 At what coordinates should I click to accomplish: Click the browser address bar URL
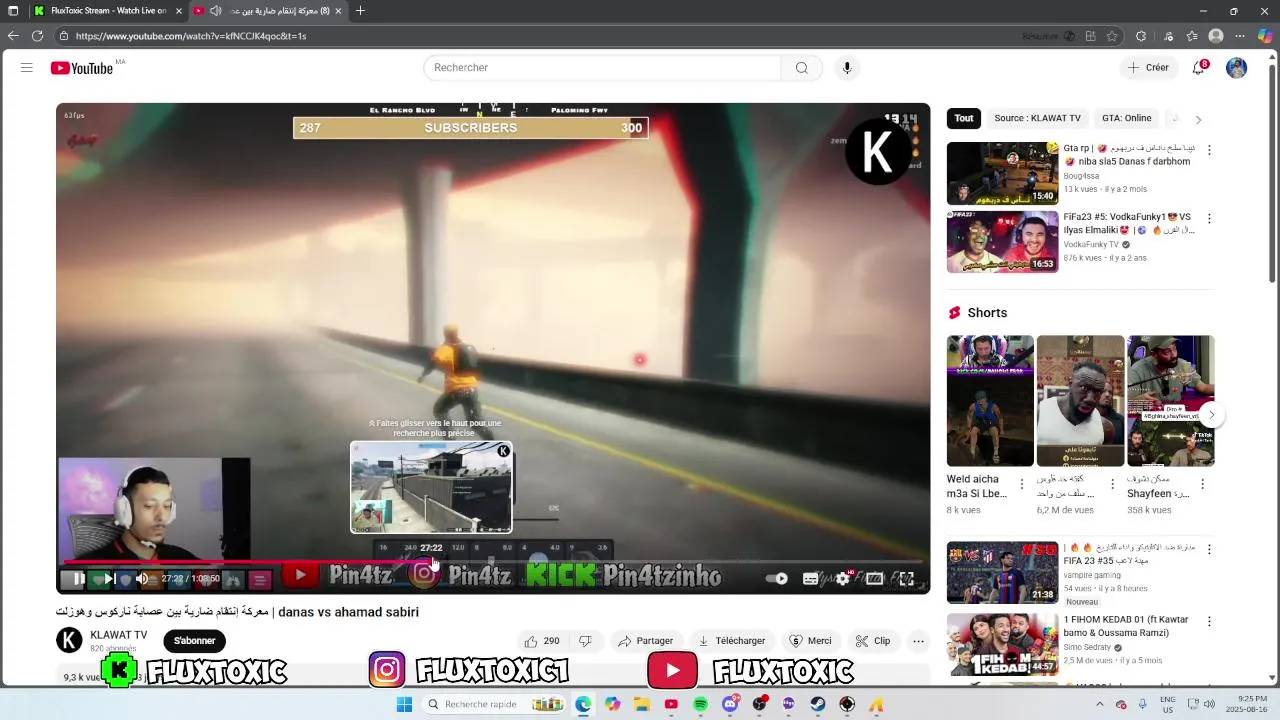pos(191,36)
